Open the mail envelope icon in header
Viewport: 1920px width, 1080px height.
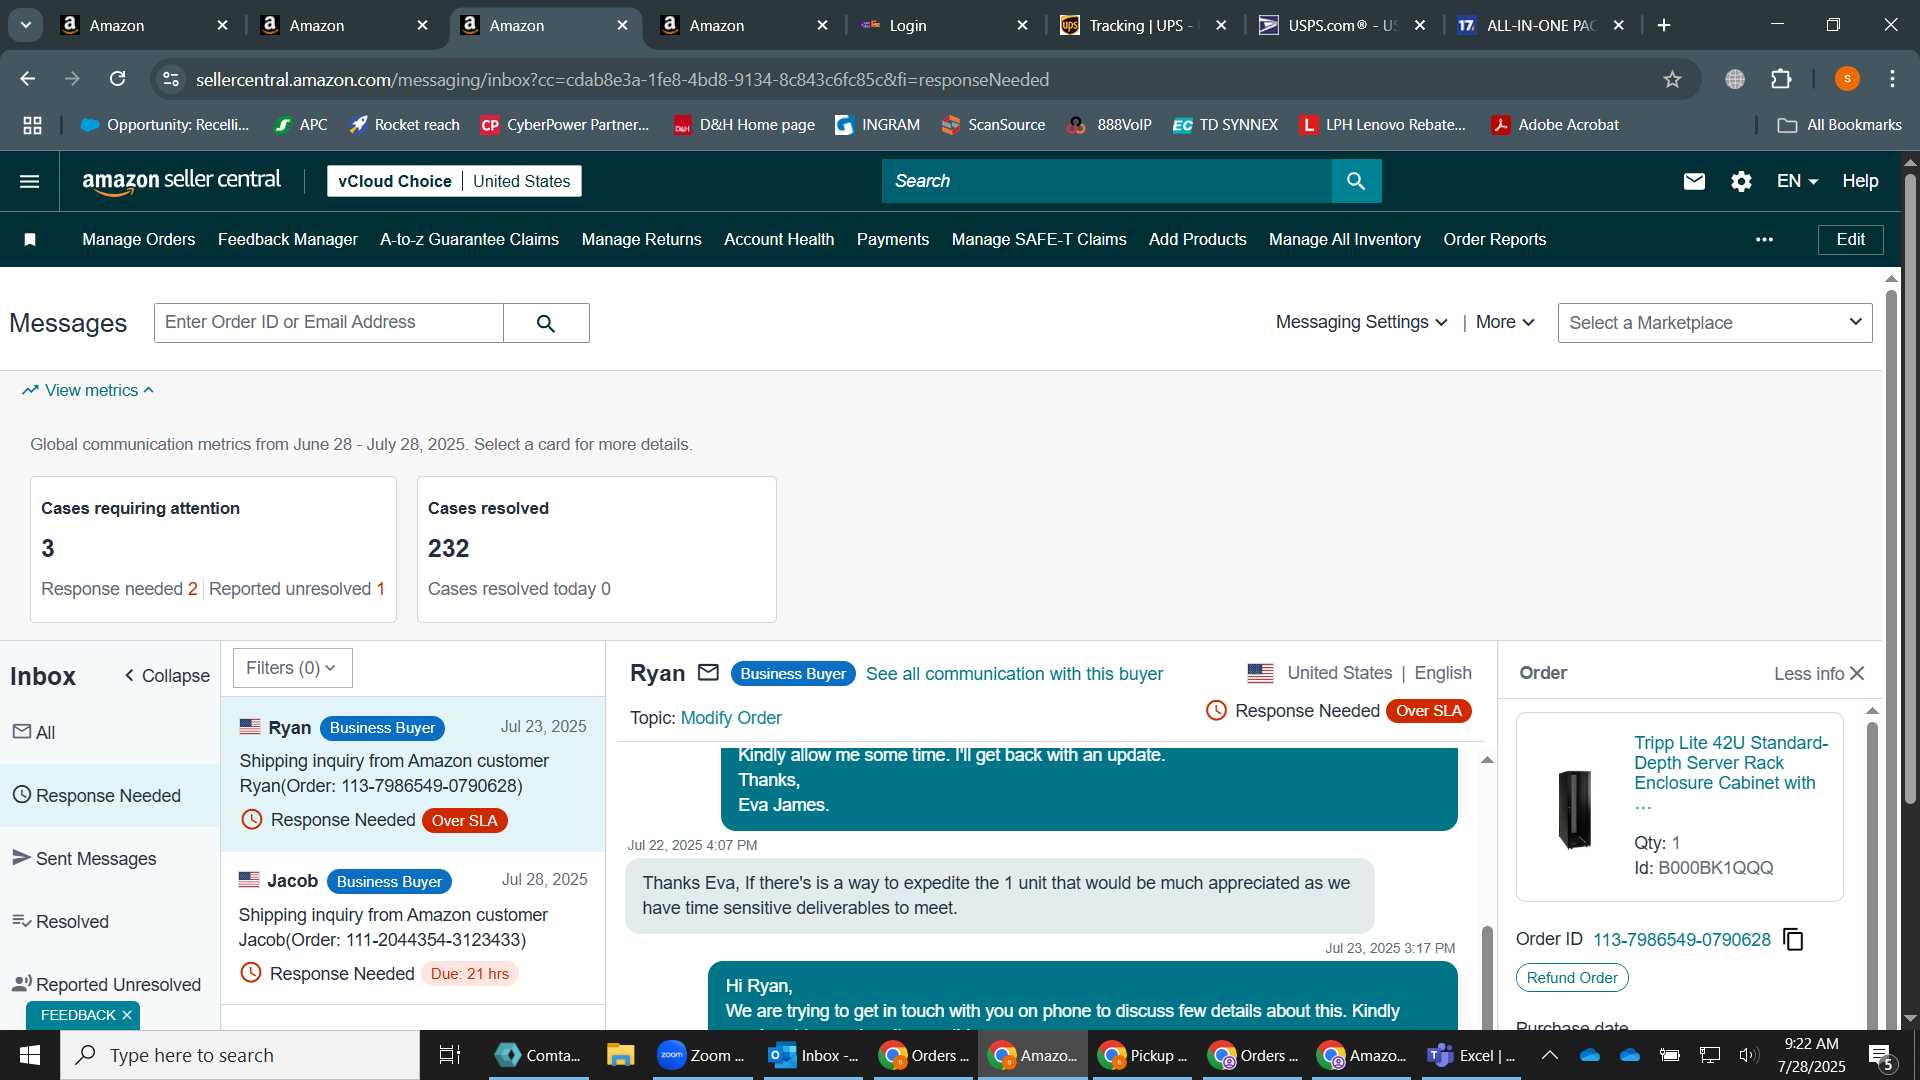click(1694, 181)
